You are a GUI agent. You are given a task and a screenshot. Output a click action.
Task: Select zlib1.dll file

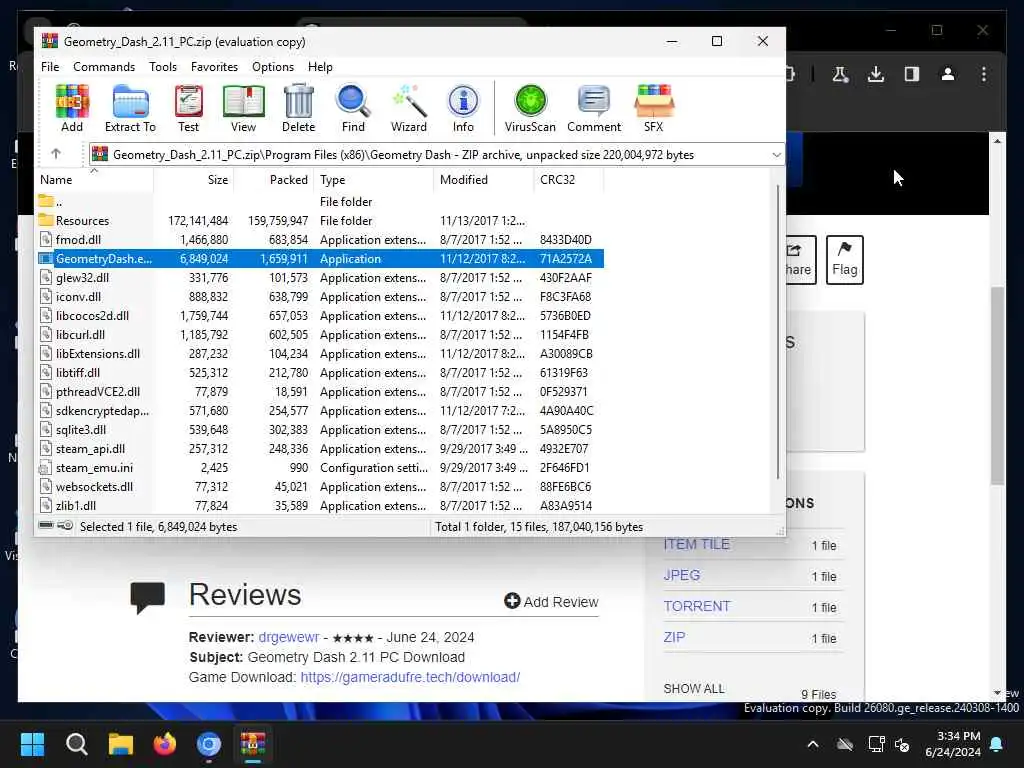320,505
